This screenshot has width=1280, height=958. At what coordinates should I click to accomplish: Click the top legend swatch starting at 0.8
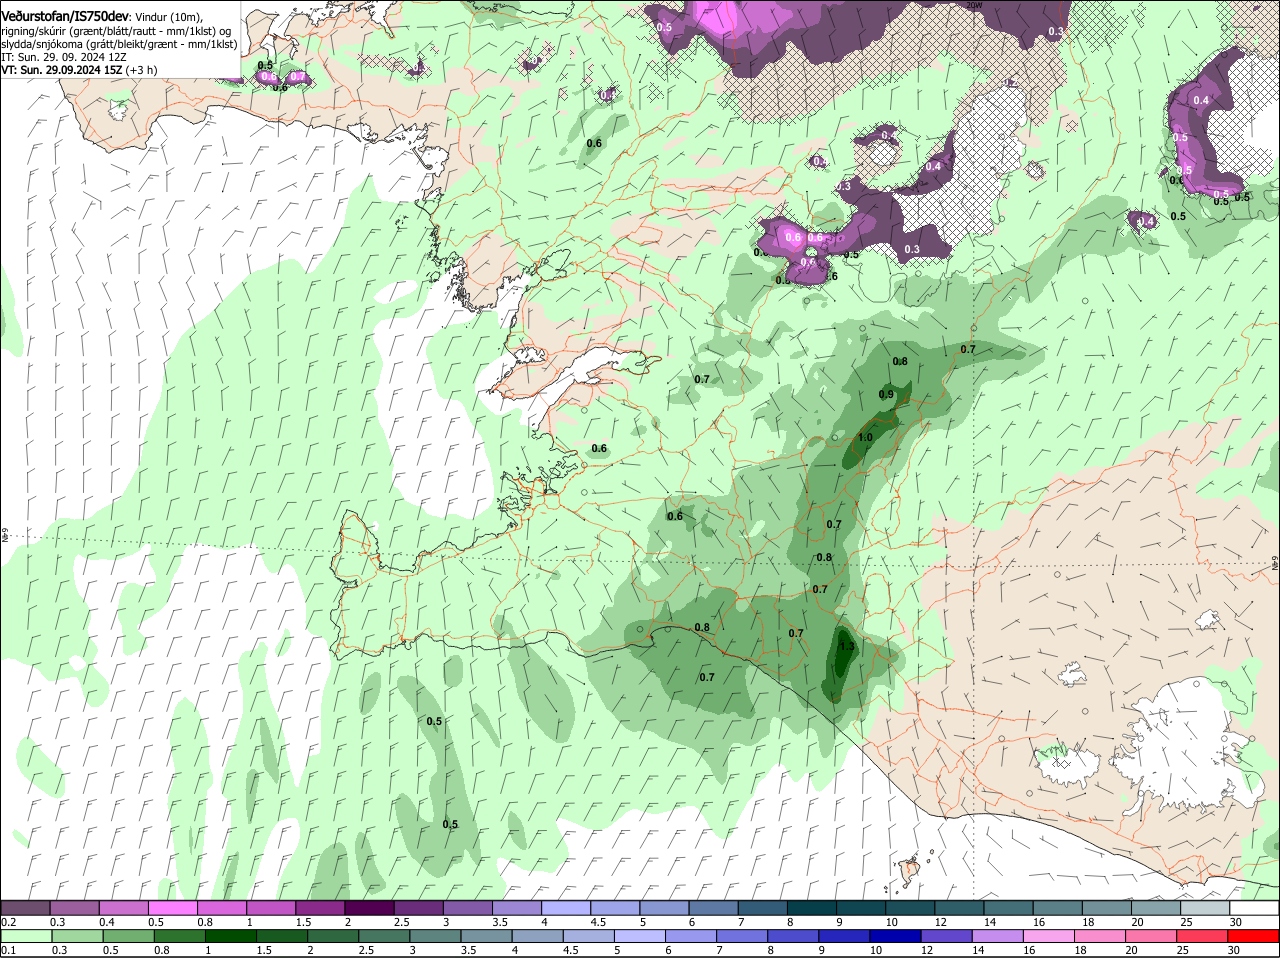point(222,907)
